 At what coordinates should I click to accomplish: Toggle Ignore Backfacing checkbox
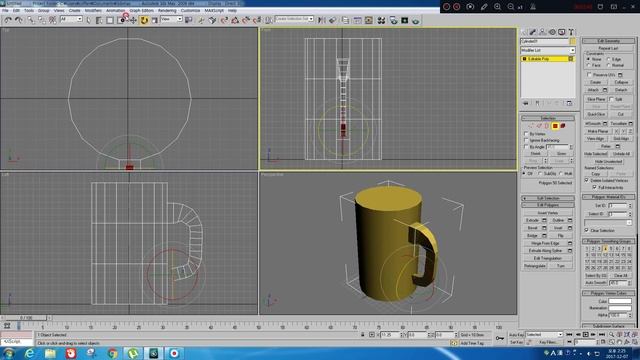(x=527, y=140)
